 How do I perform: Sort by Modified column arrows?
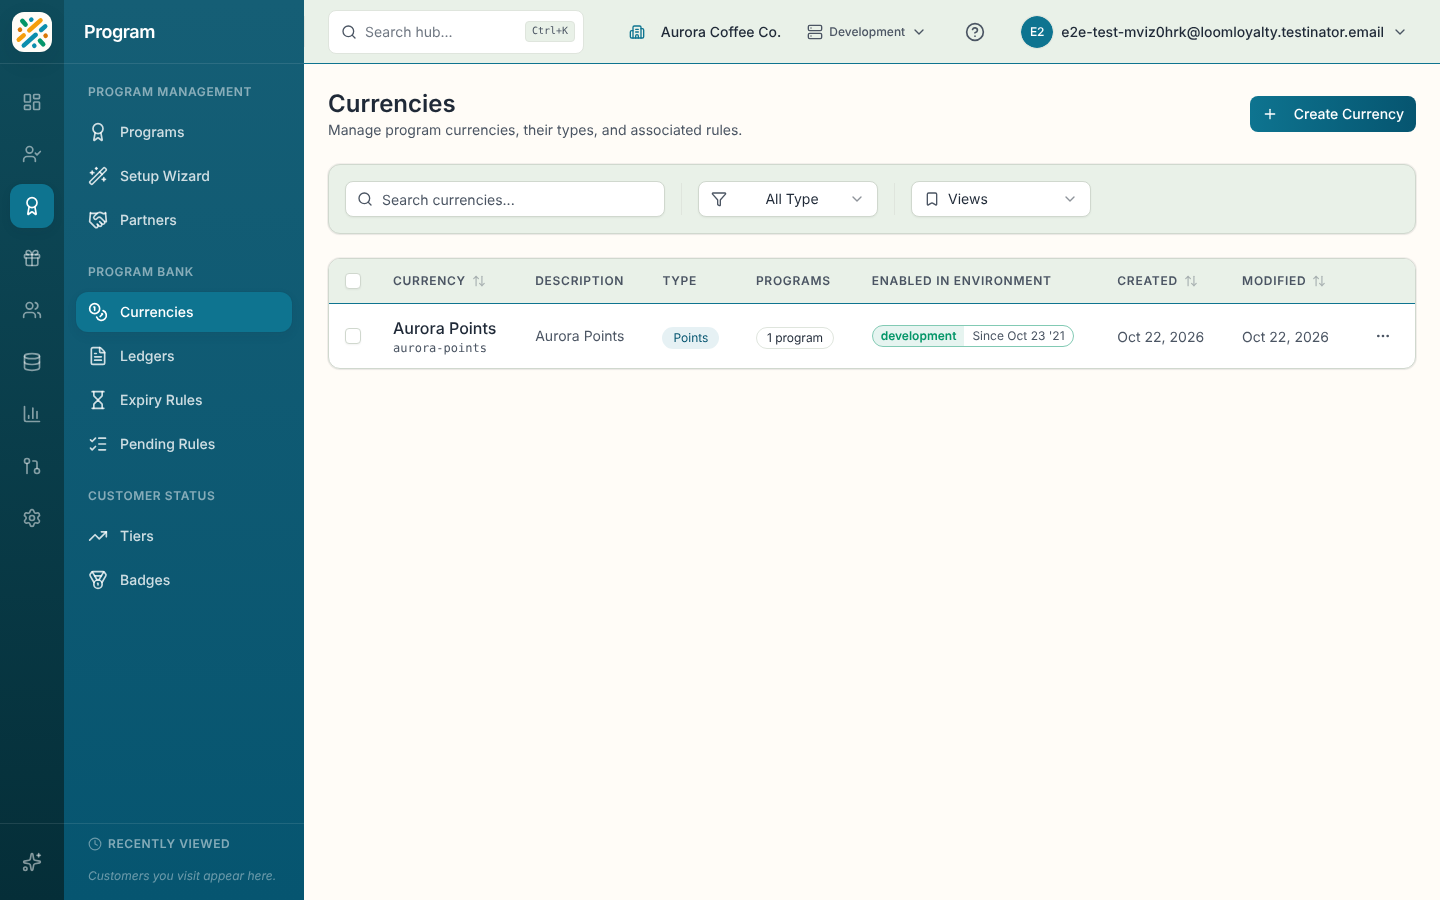1319,281
